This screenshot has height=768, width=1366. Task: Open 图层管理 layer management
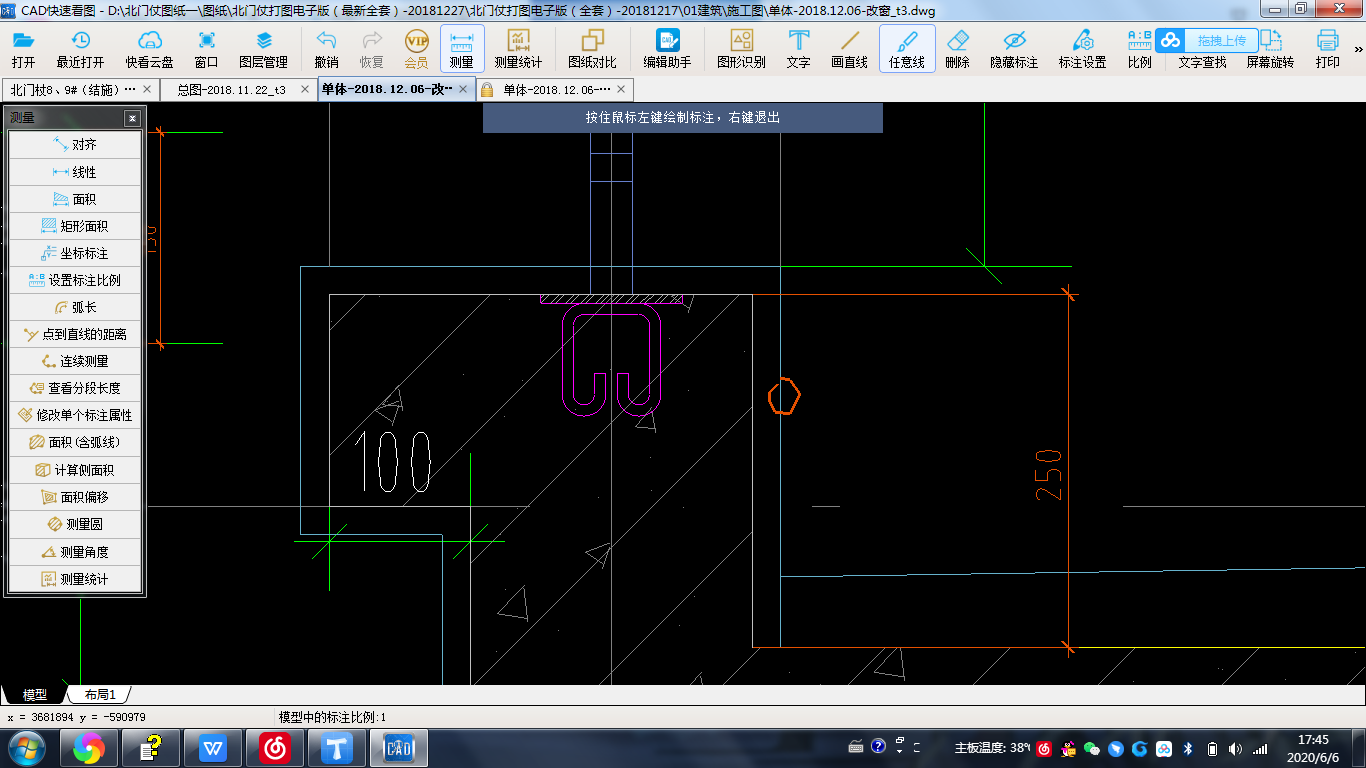(x=263, y=48)
